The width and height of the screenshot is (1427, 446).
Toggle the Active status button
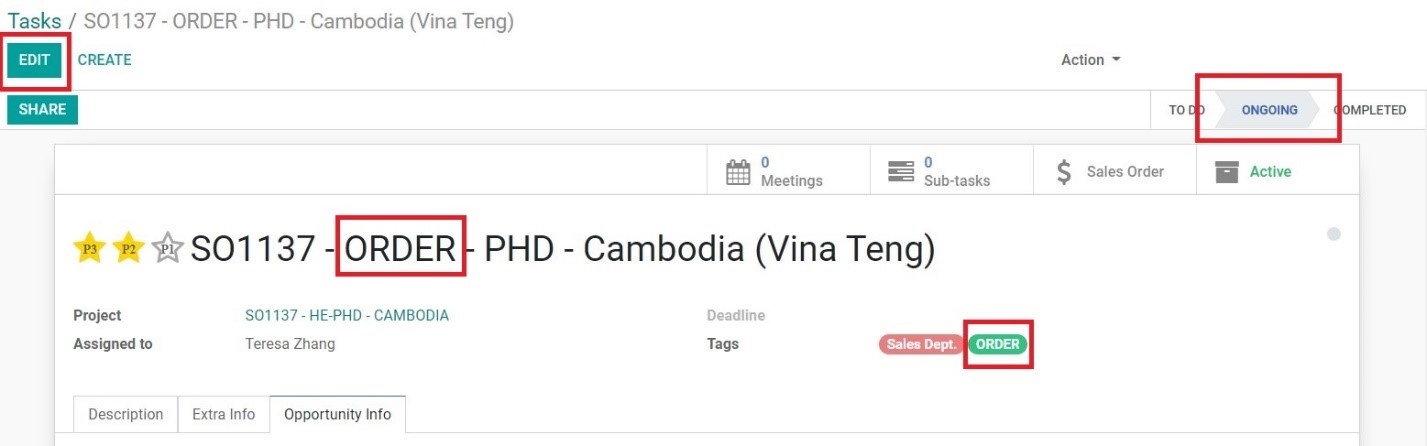coord(1277,171)
